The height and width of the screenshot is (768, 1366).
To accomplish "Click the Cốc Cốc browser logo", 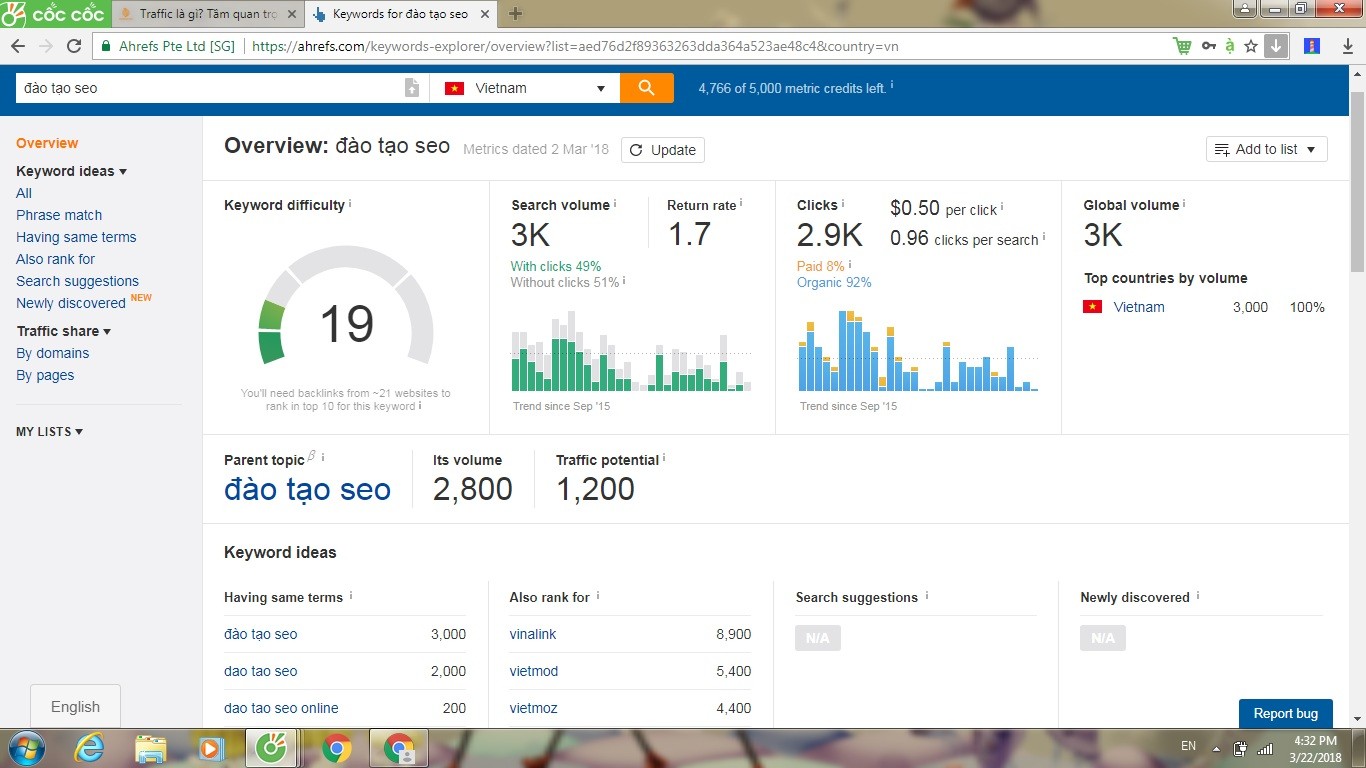I will (x=53, y=14).
